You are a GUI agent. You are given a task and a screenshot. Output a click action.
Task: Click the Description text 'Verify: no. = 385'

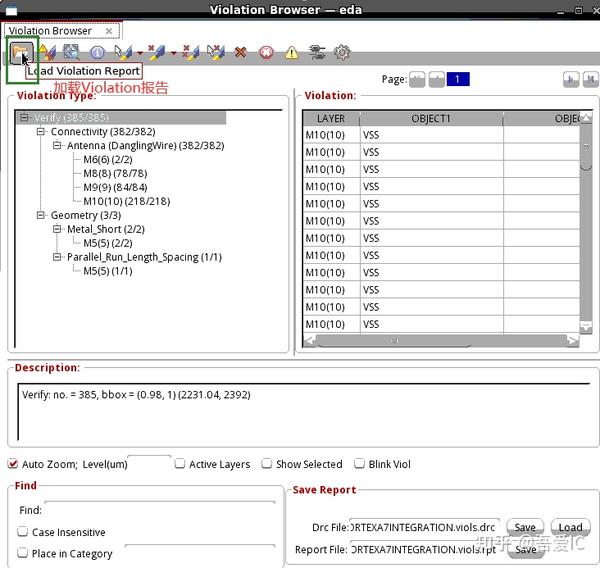(59, 395)
